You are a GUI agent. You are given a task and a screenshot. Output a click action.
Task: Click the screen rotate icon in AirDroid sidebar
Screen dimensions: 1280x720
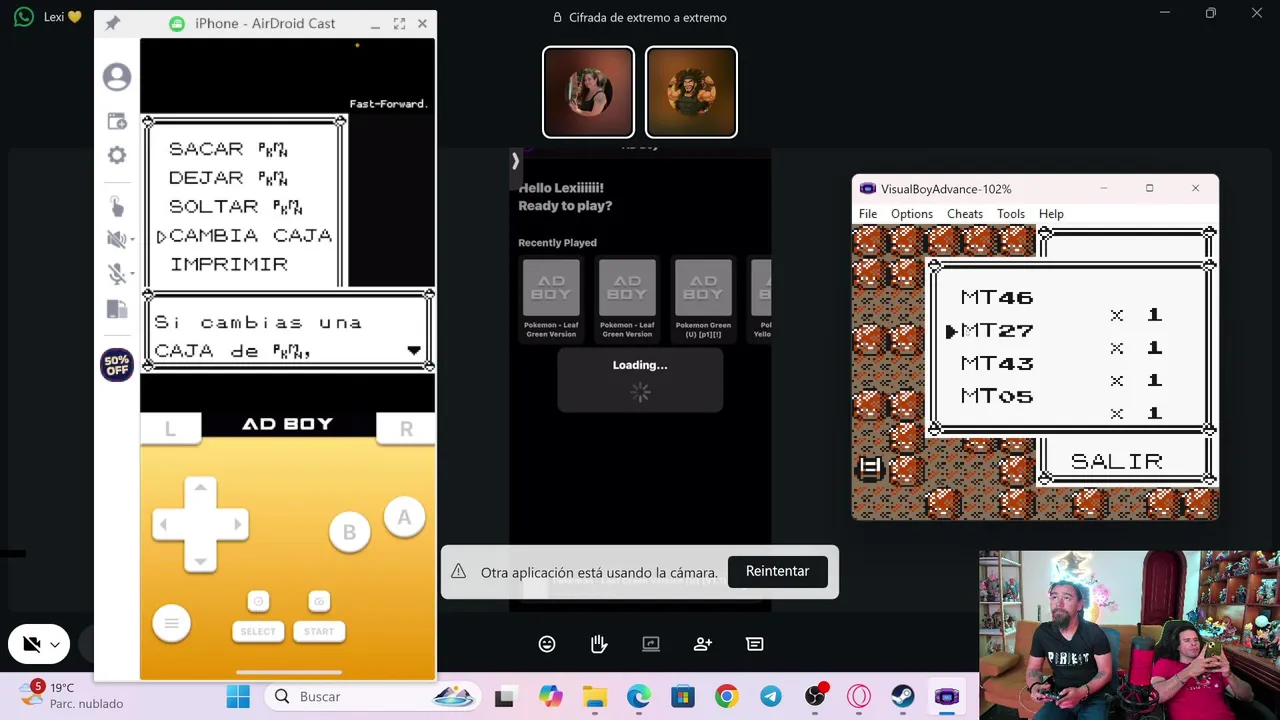click(117, 310)
